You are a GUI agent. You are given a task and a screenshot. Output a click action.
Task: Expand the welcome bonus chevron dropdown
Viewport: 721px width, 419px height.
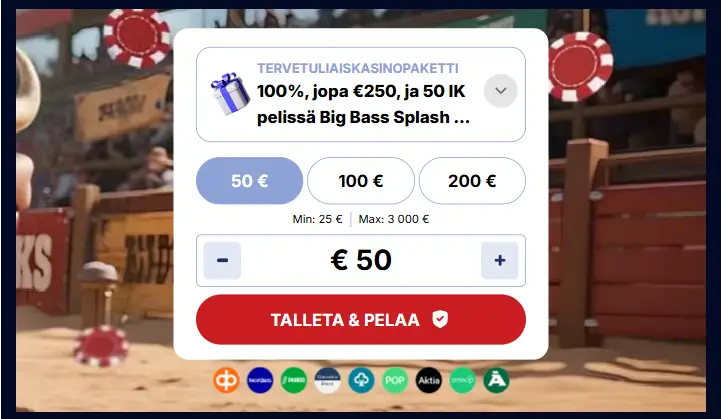tap(501, 91)
